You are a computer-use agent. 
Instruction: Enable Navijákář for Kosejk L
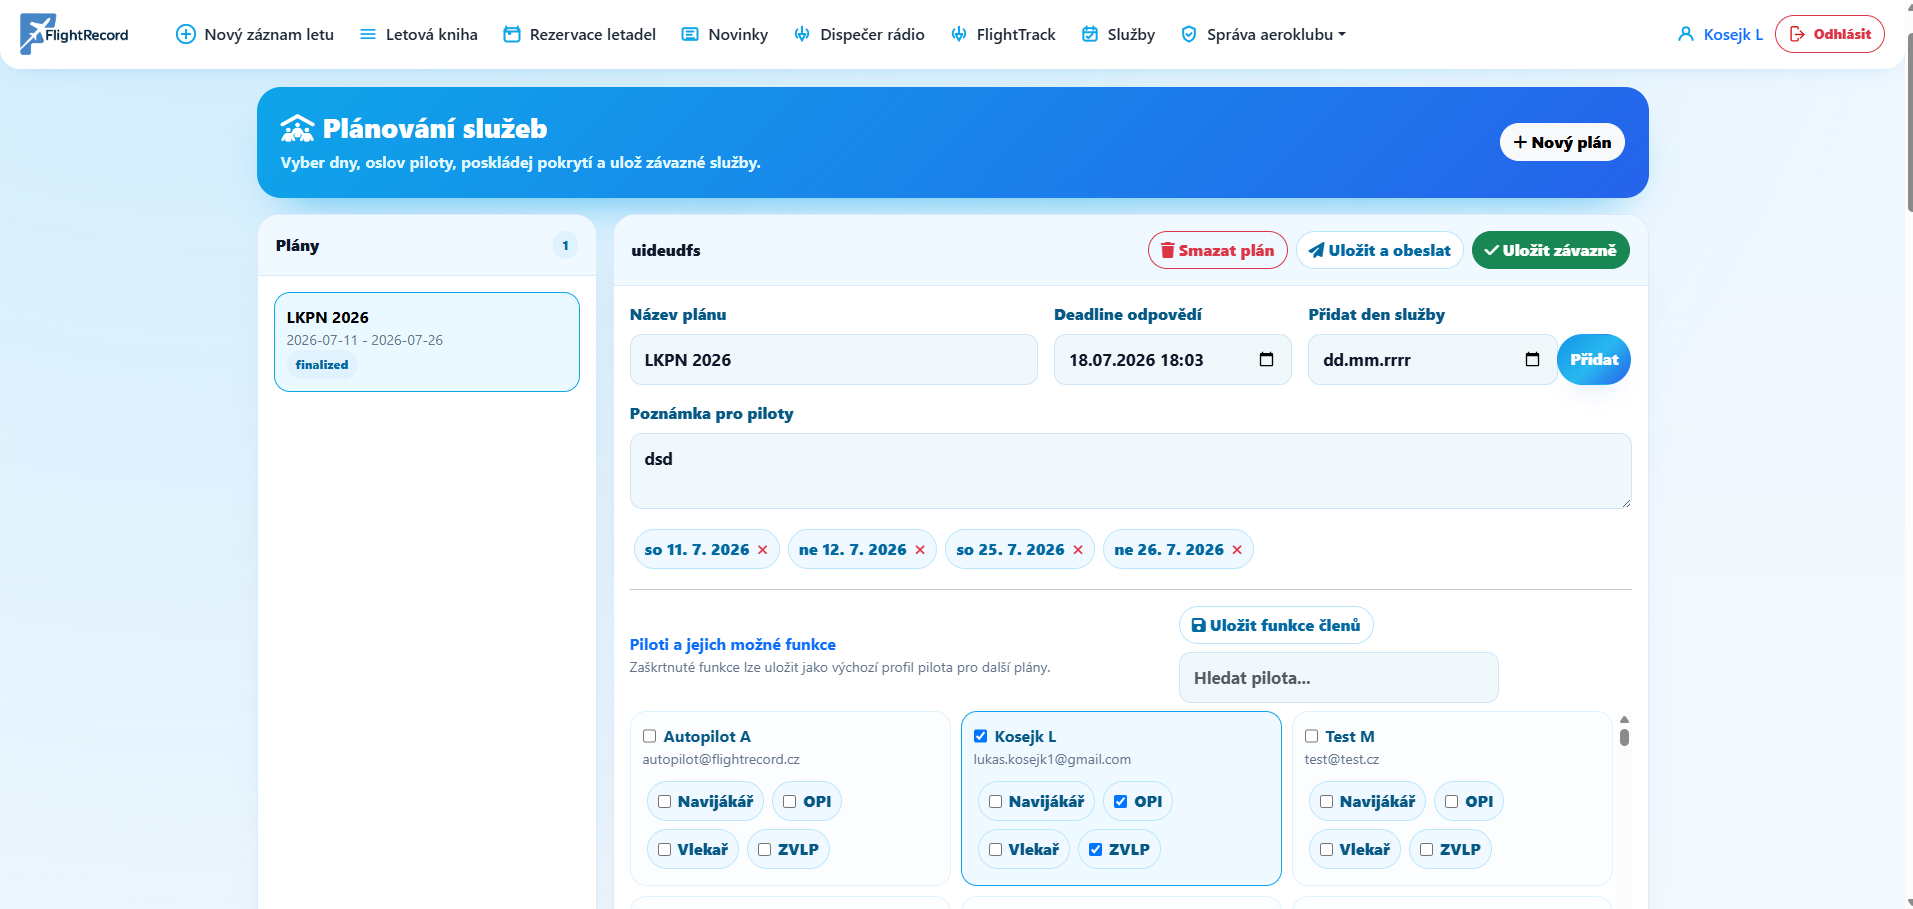click(x=996, y=802)
